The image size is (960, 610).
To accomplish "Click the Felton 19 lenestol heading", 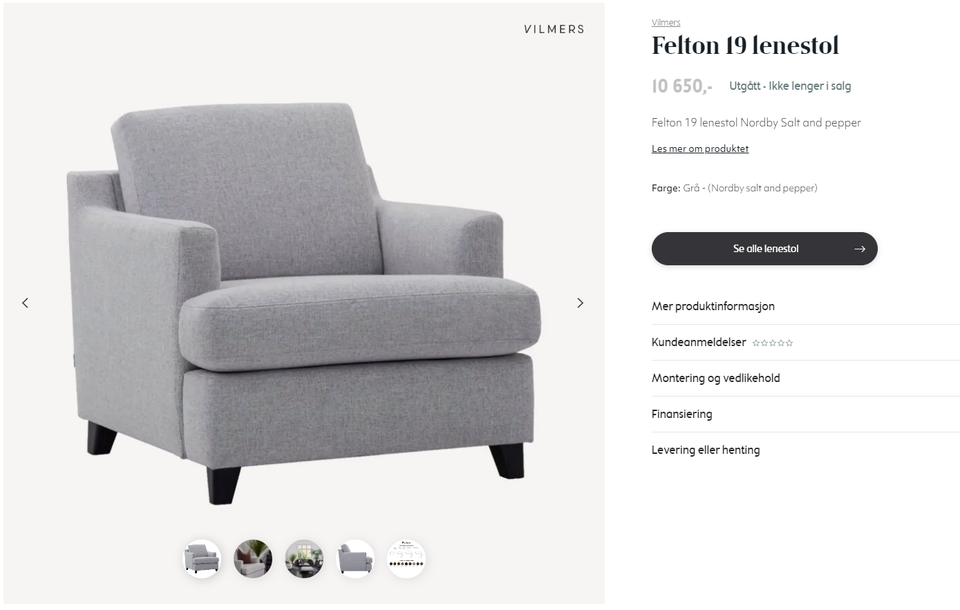I will 745,46.
